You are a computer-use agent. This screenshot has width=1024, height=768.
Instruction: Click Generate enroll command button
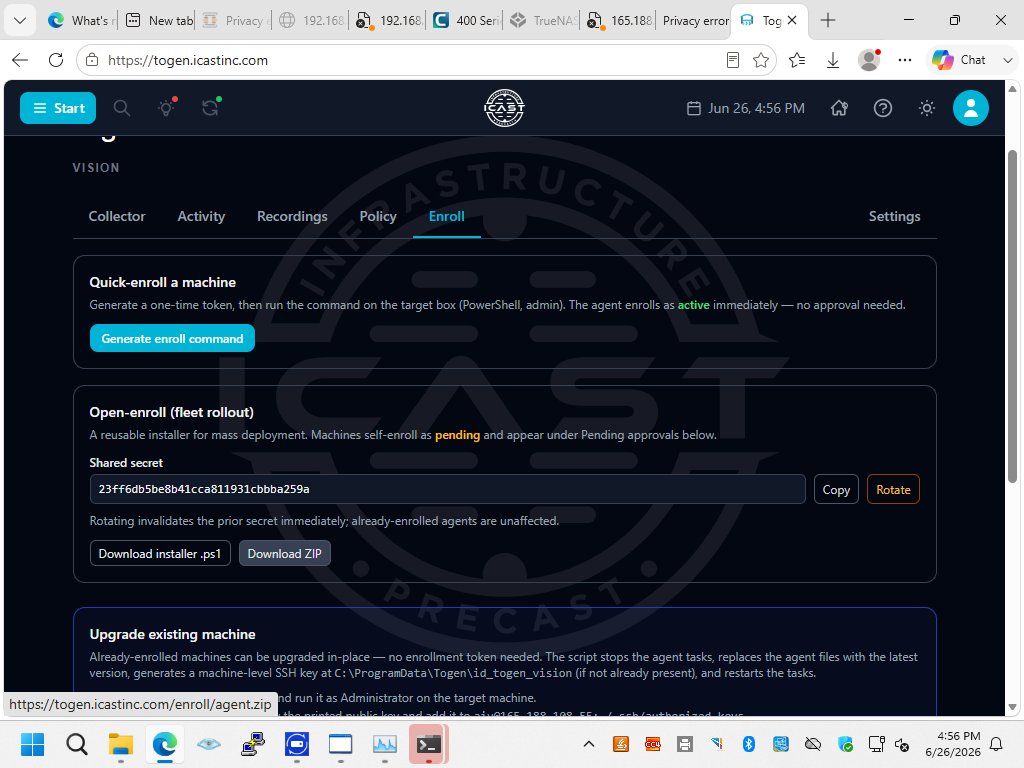click(x=172, y=338)
